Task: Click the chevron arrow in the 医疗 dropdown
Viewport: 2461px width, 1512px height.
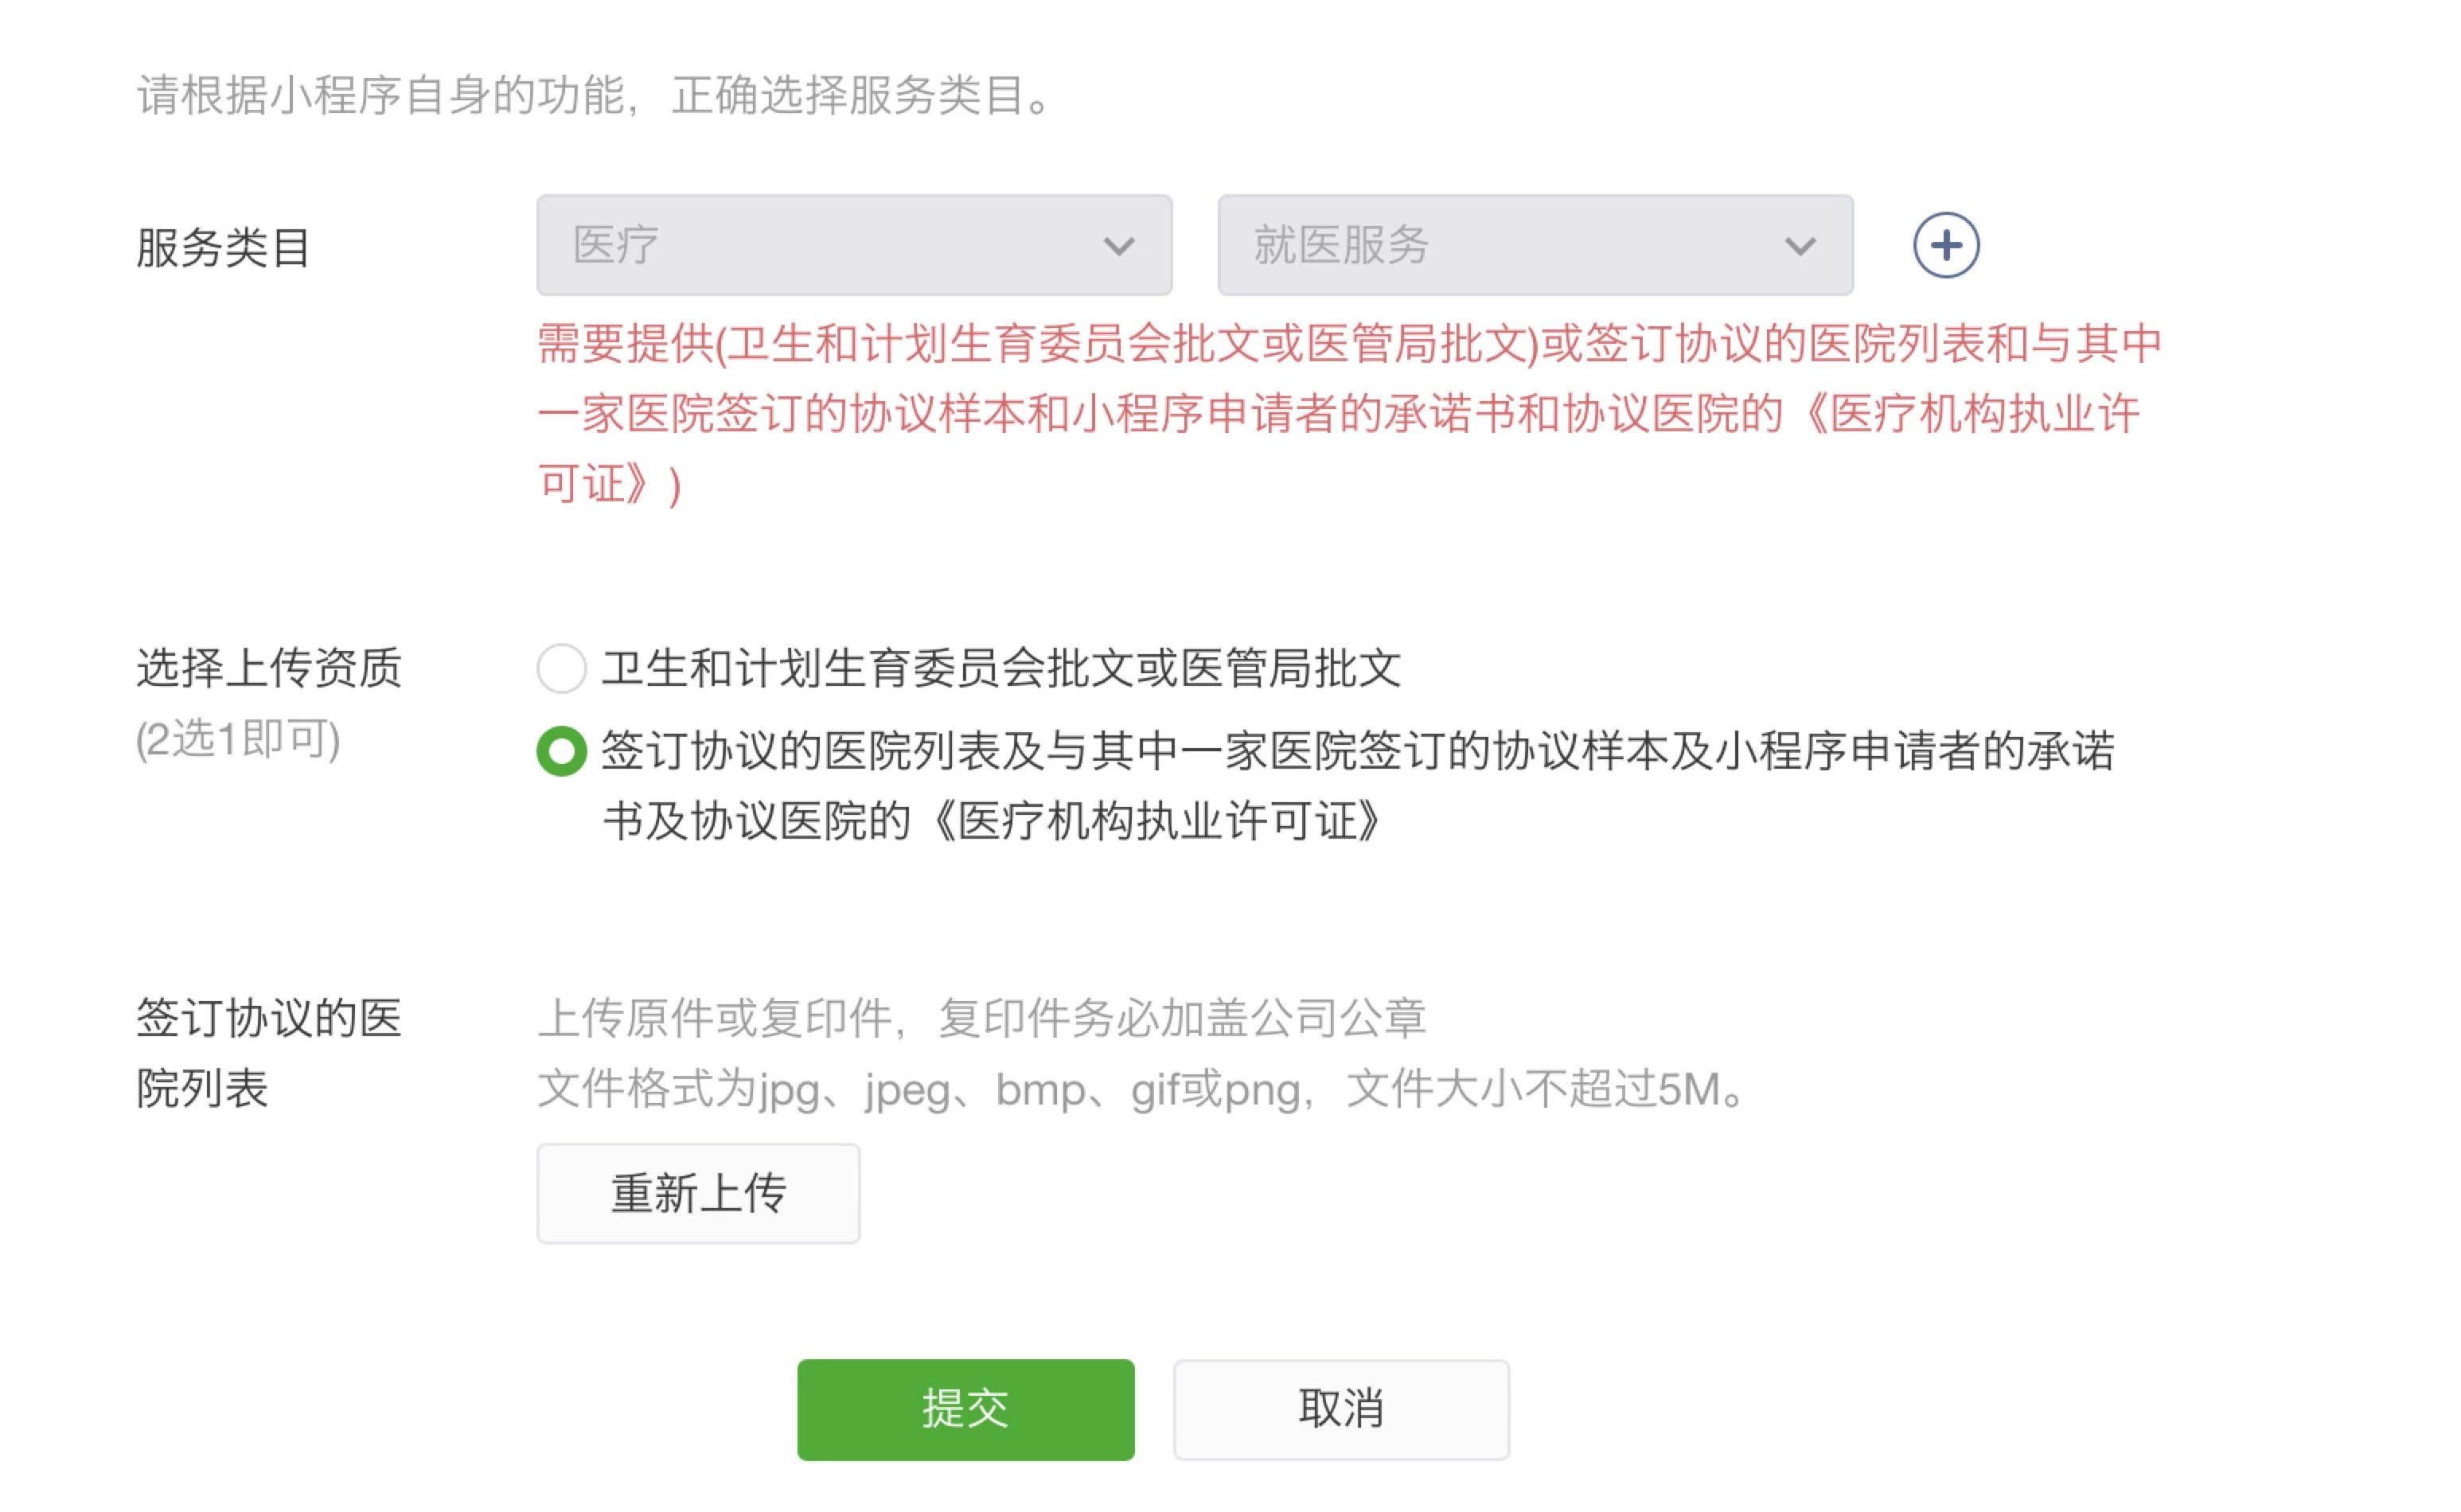Action: point(1118,246)
